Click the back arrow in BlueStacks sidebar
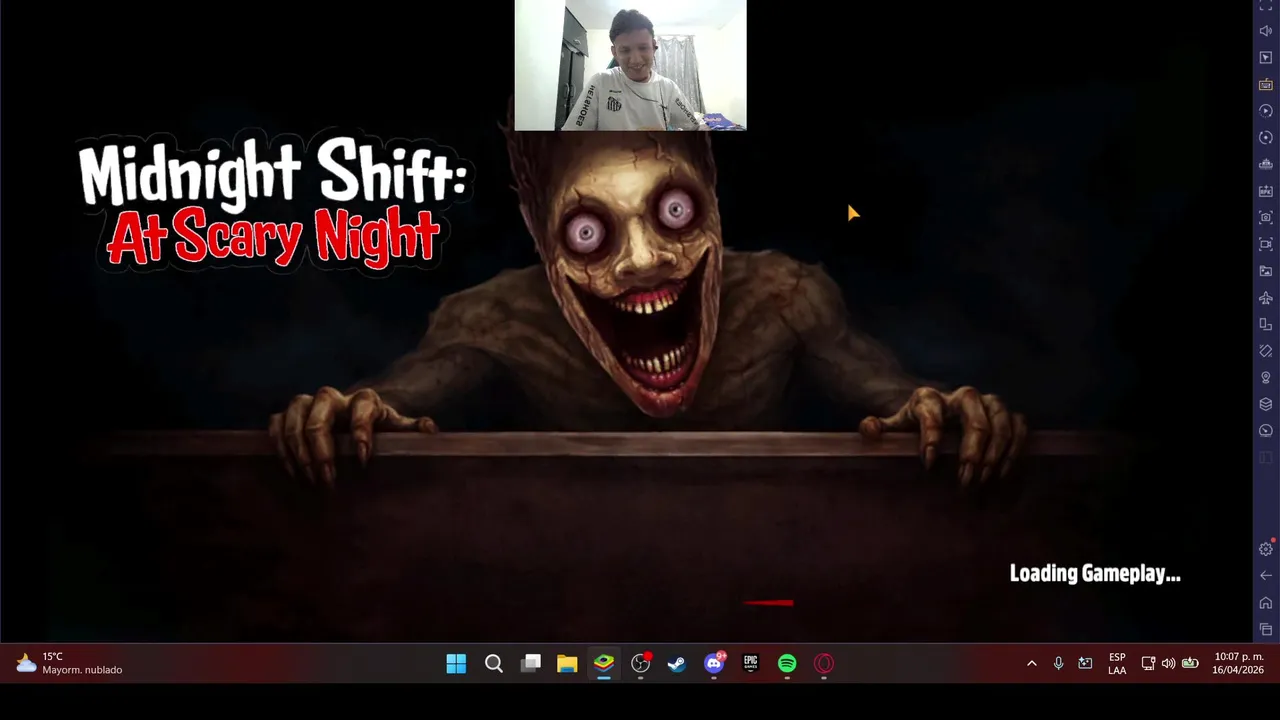Screen dimensions: 1280x720 [1265, 575]
